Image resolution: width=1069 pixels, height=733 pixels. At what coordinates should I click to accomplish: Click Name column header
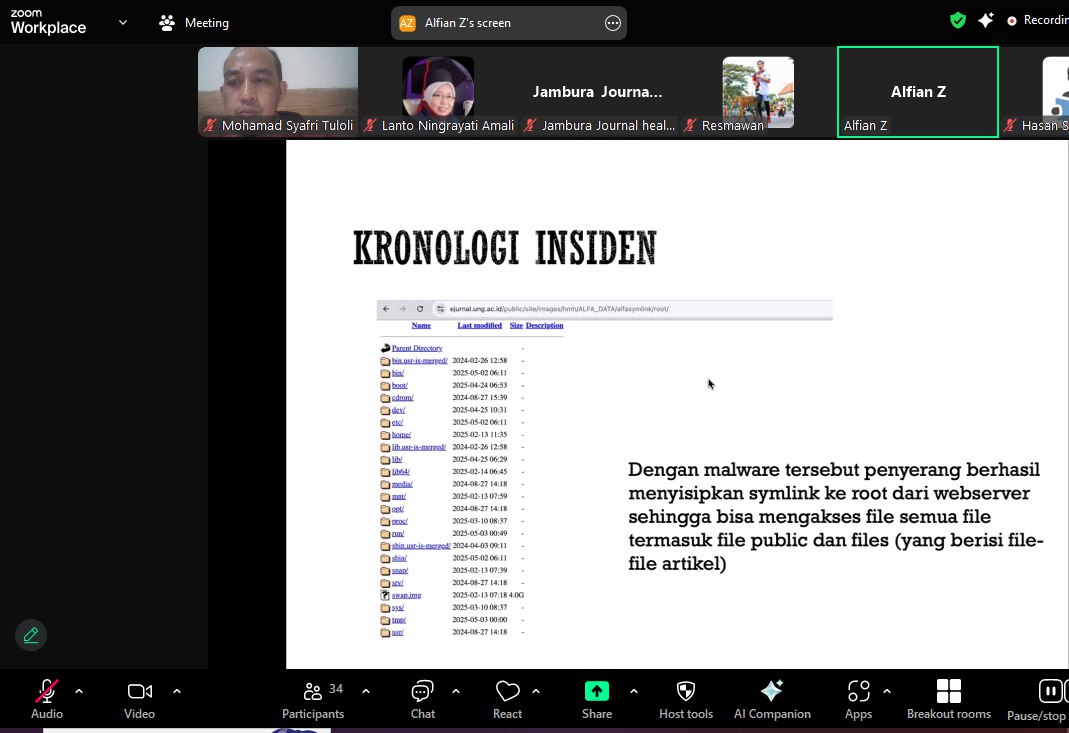421,325
